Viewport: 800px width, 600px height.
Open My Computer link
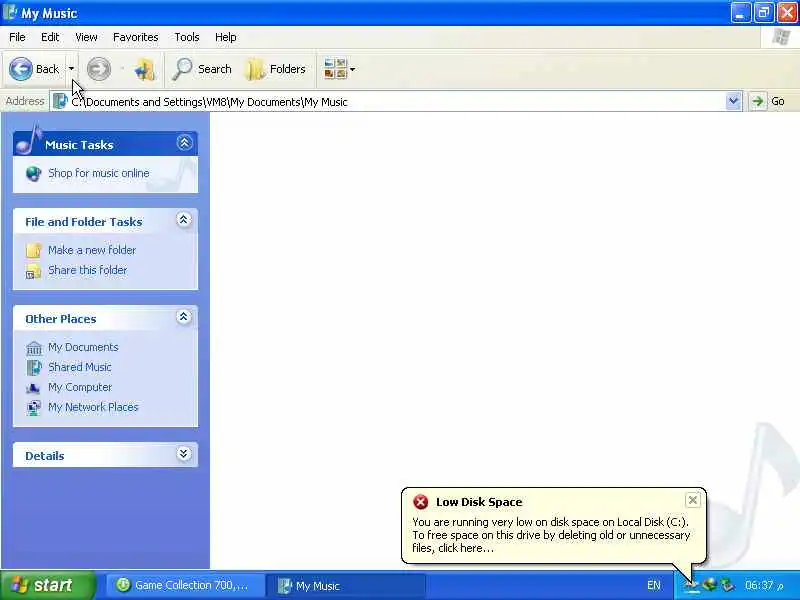pos(80,387)
